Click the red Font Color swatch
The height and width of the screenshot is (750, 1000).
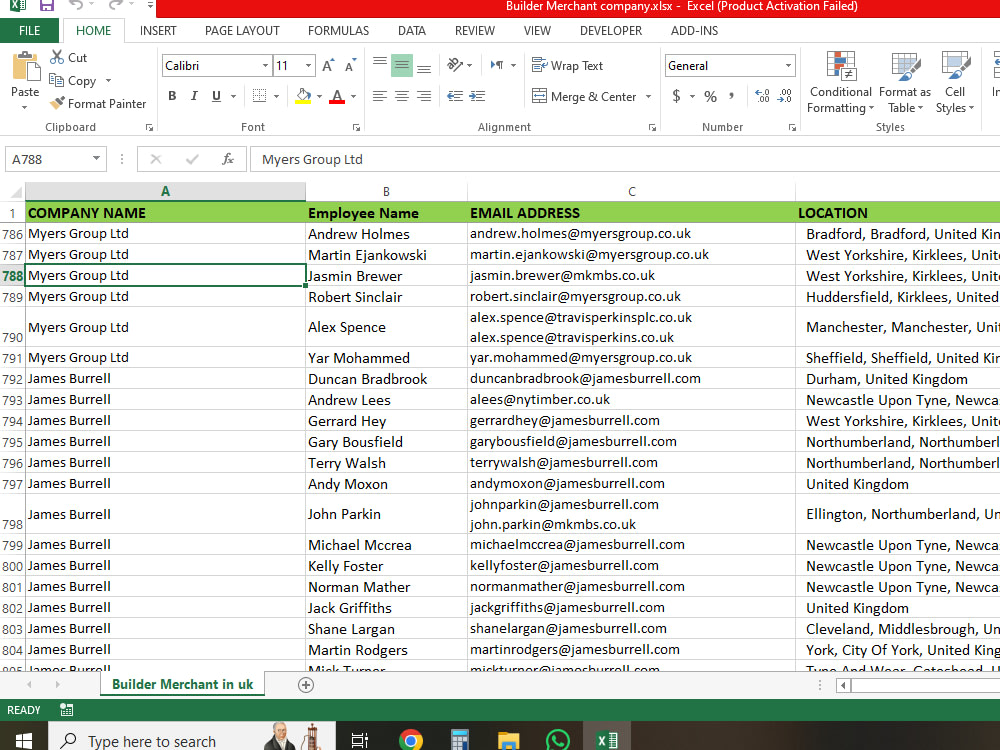click(x=339, y=101)
